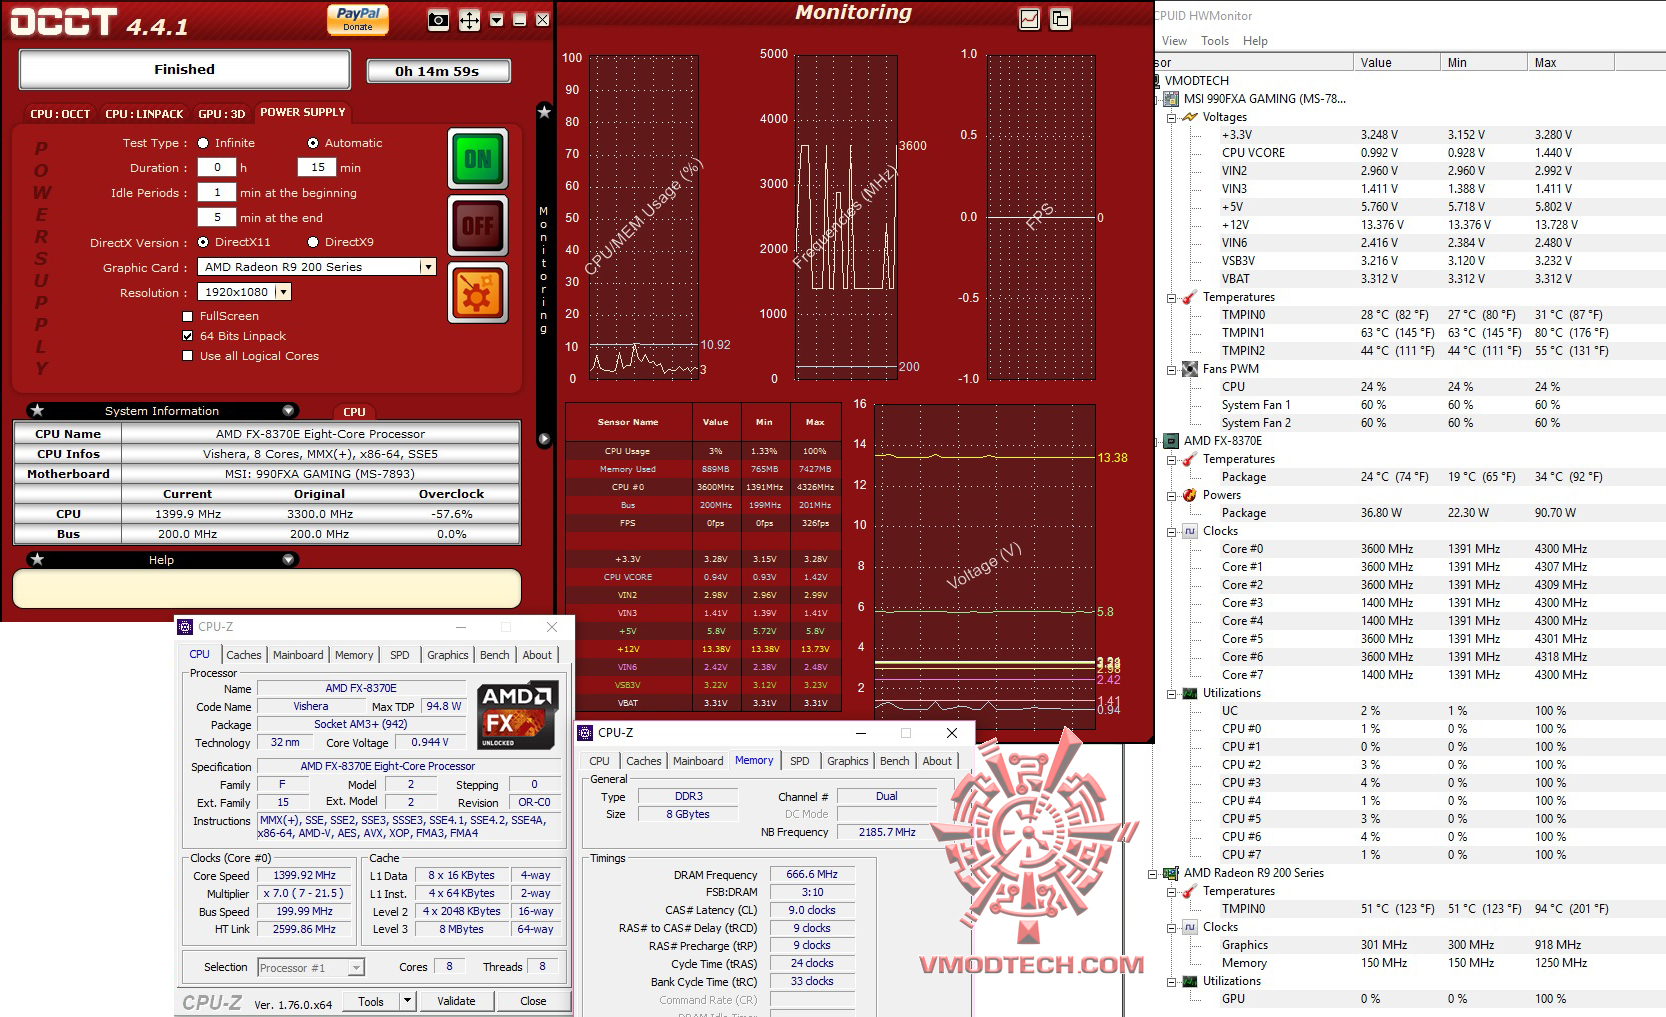The height and width of the screenshot is (1017, 1666).
Task: Click the OCCT screenshot camera icon
Action: 438,19
